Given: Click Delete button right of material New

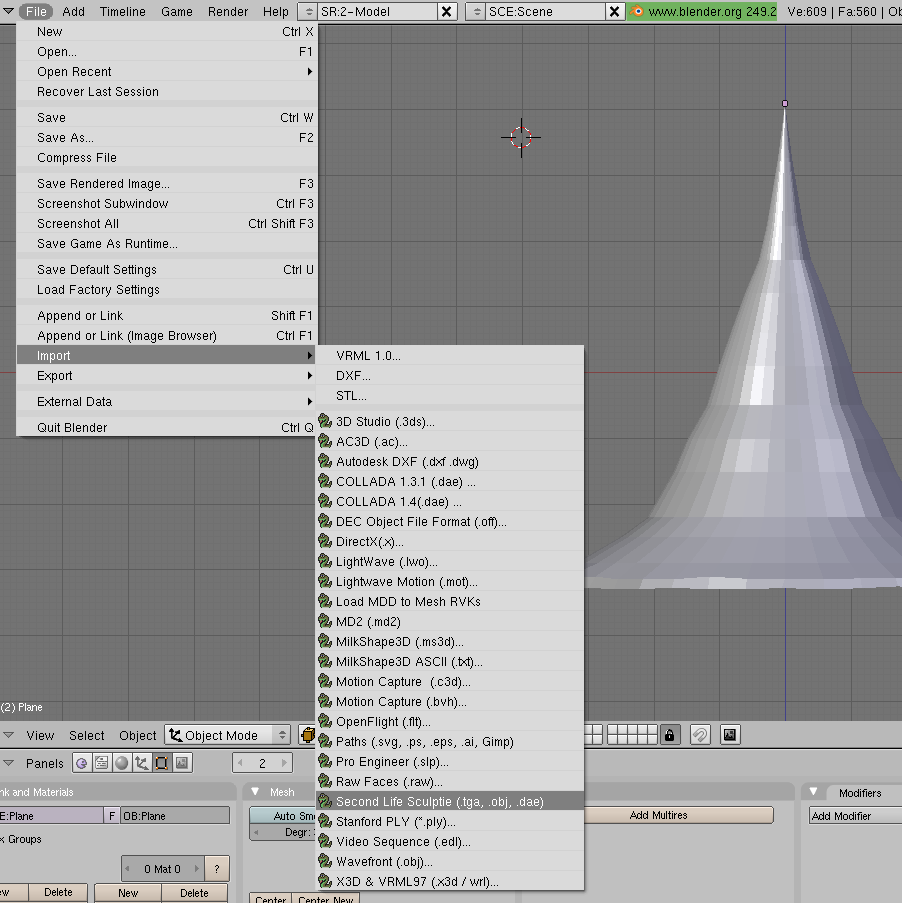Looking at the screenshot, I should [194, 893].
